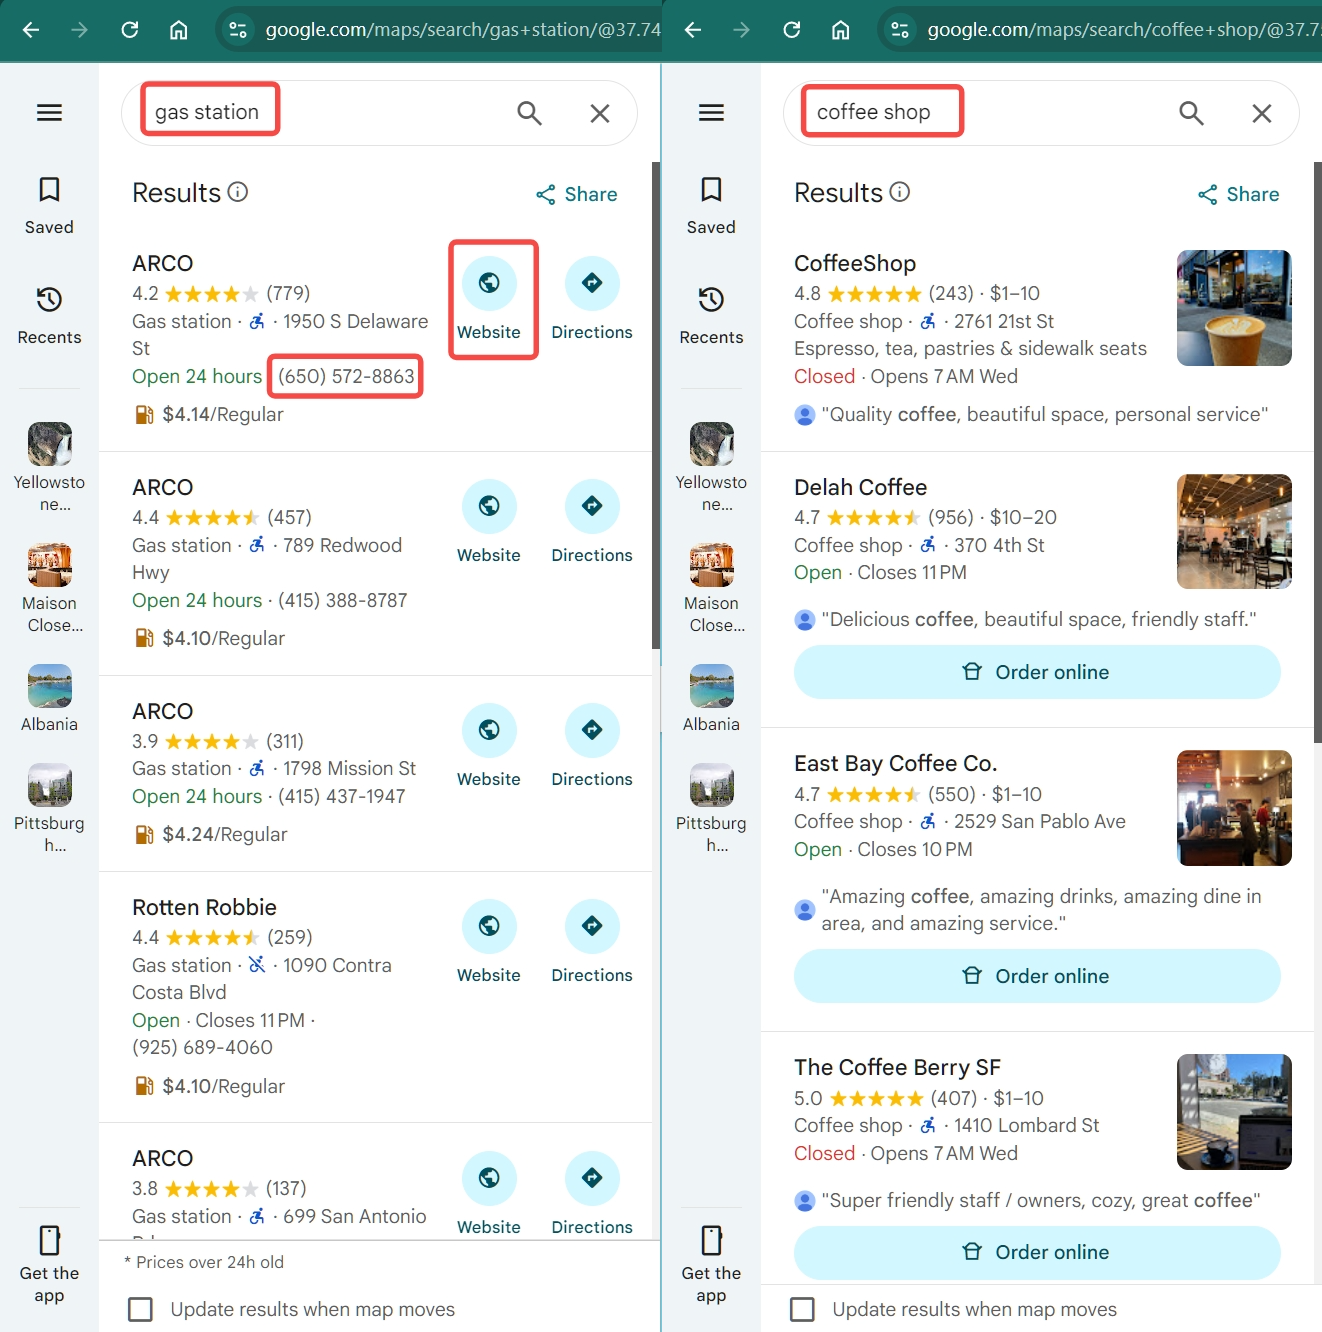1322x1332 pixels.
Task: Click the coffee shop results scrollbar
Action: coord(1318,452)
